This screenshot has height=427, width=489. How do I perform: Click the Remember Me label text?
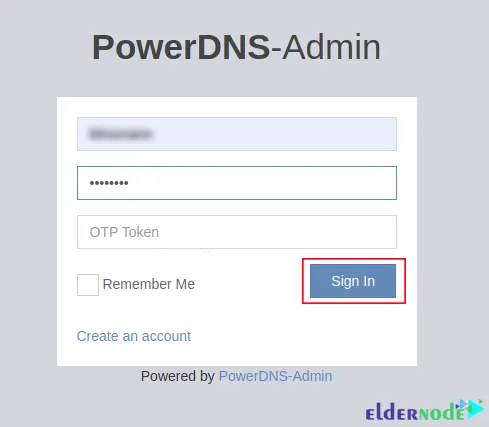point(149,284)
